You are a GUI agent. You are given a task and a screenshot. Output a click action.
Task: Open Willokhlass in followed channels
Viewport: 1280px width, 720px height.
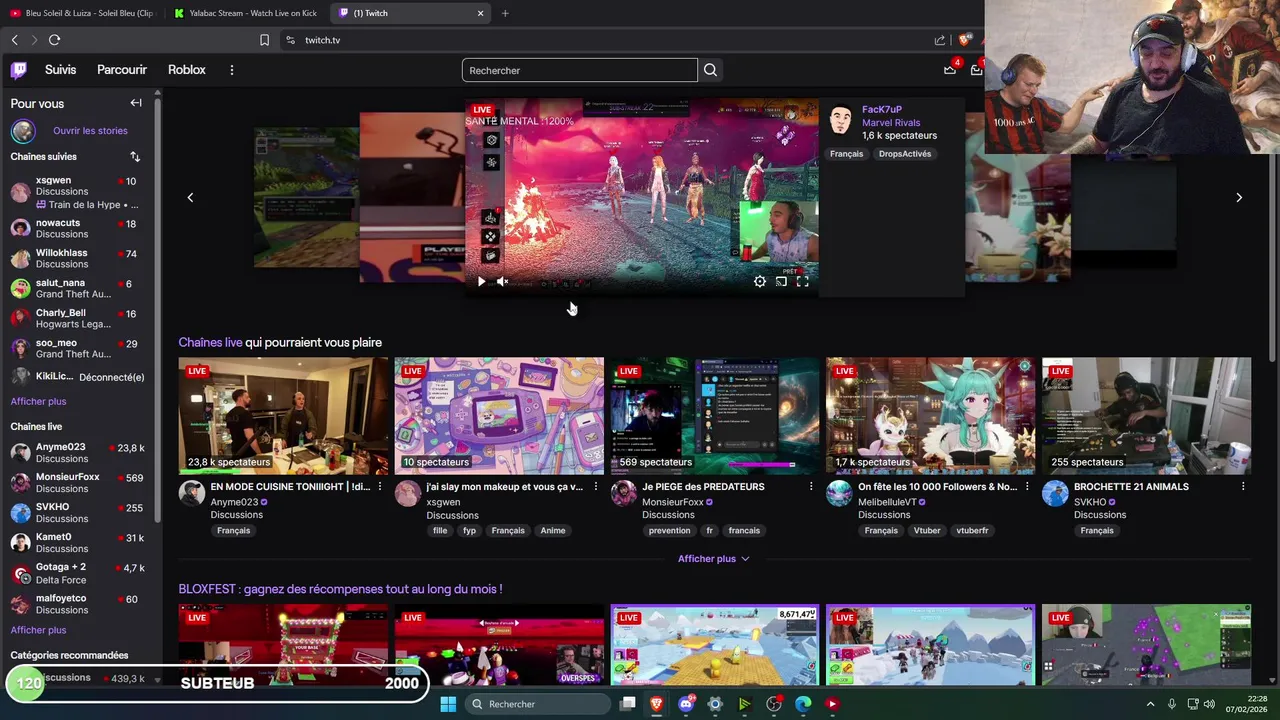tap(78, 258)
